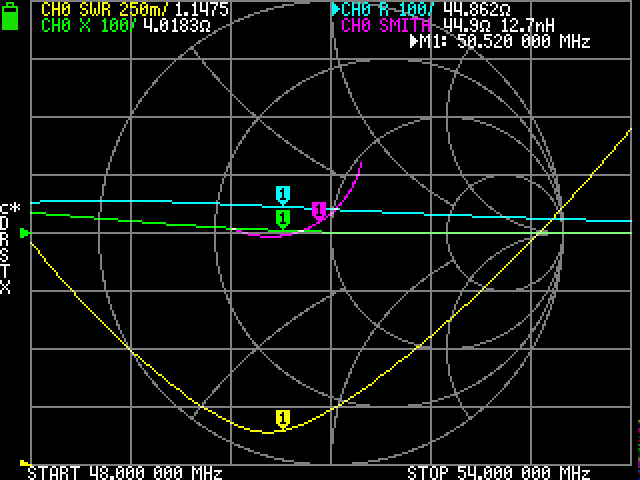This screenshot has width=640, height=480.
Task: Tap the battery indicator icon
Action: pos(10,16)
